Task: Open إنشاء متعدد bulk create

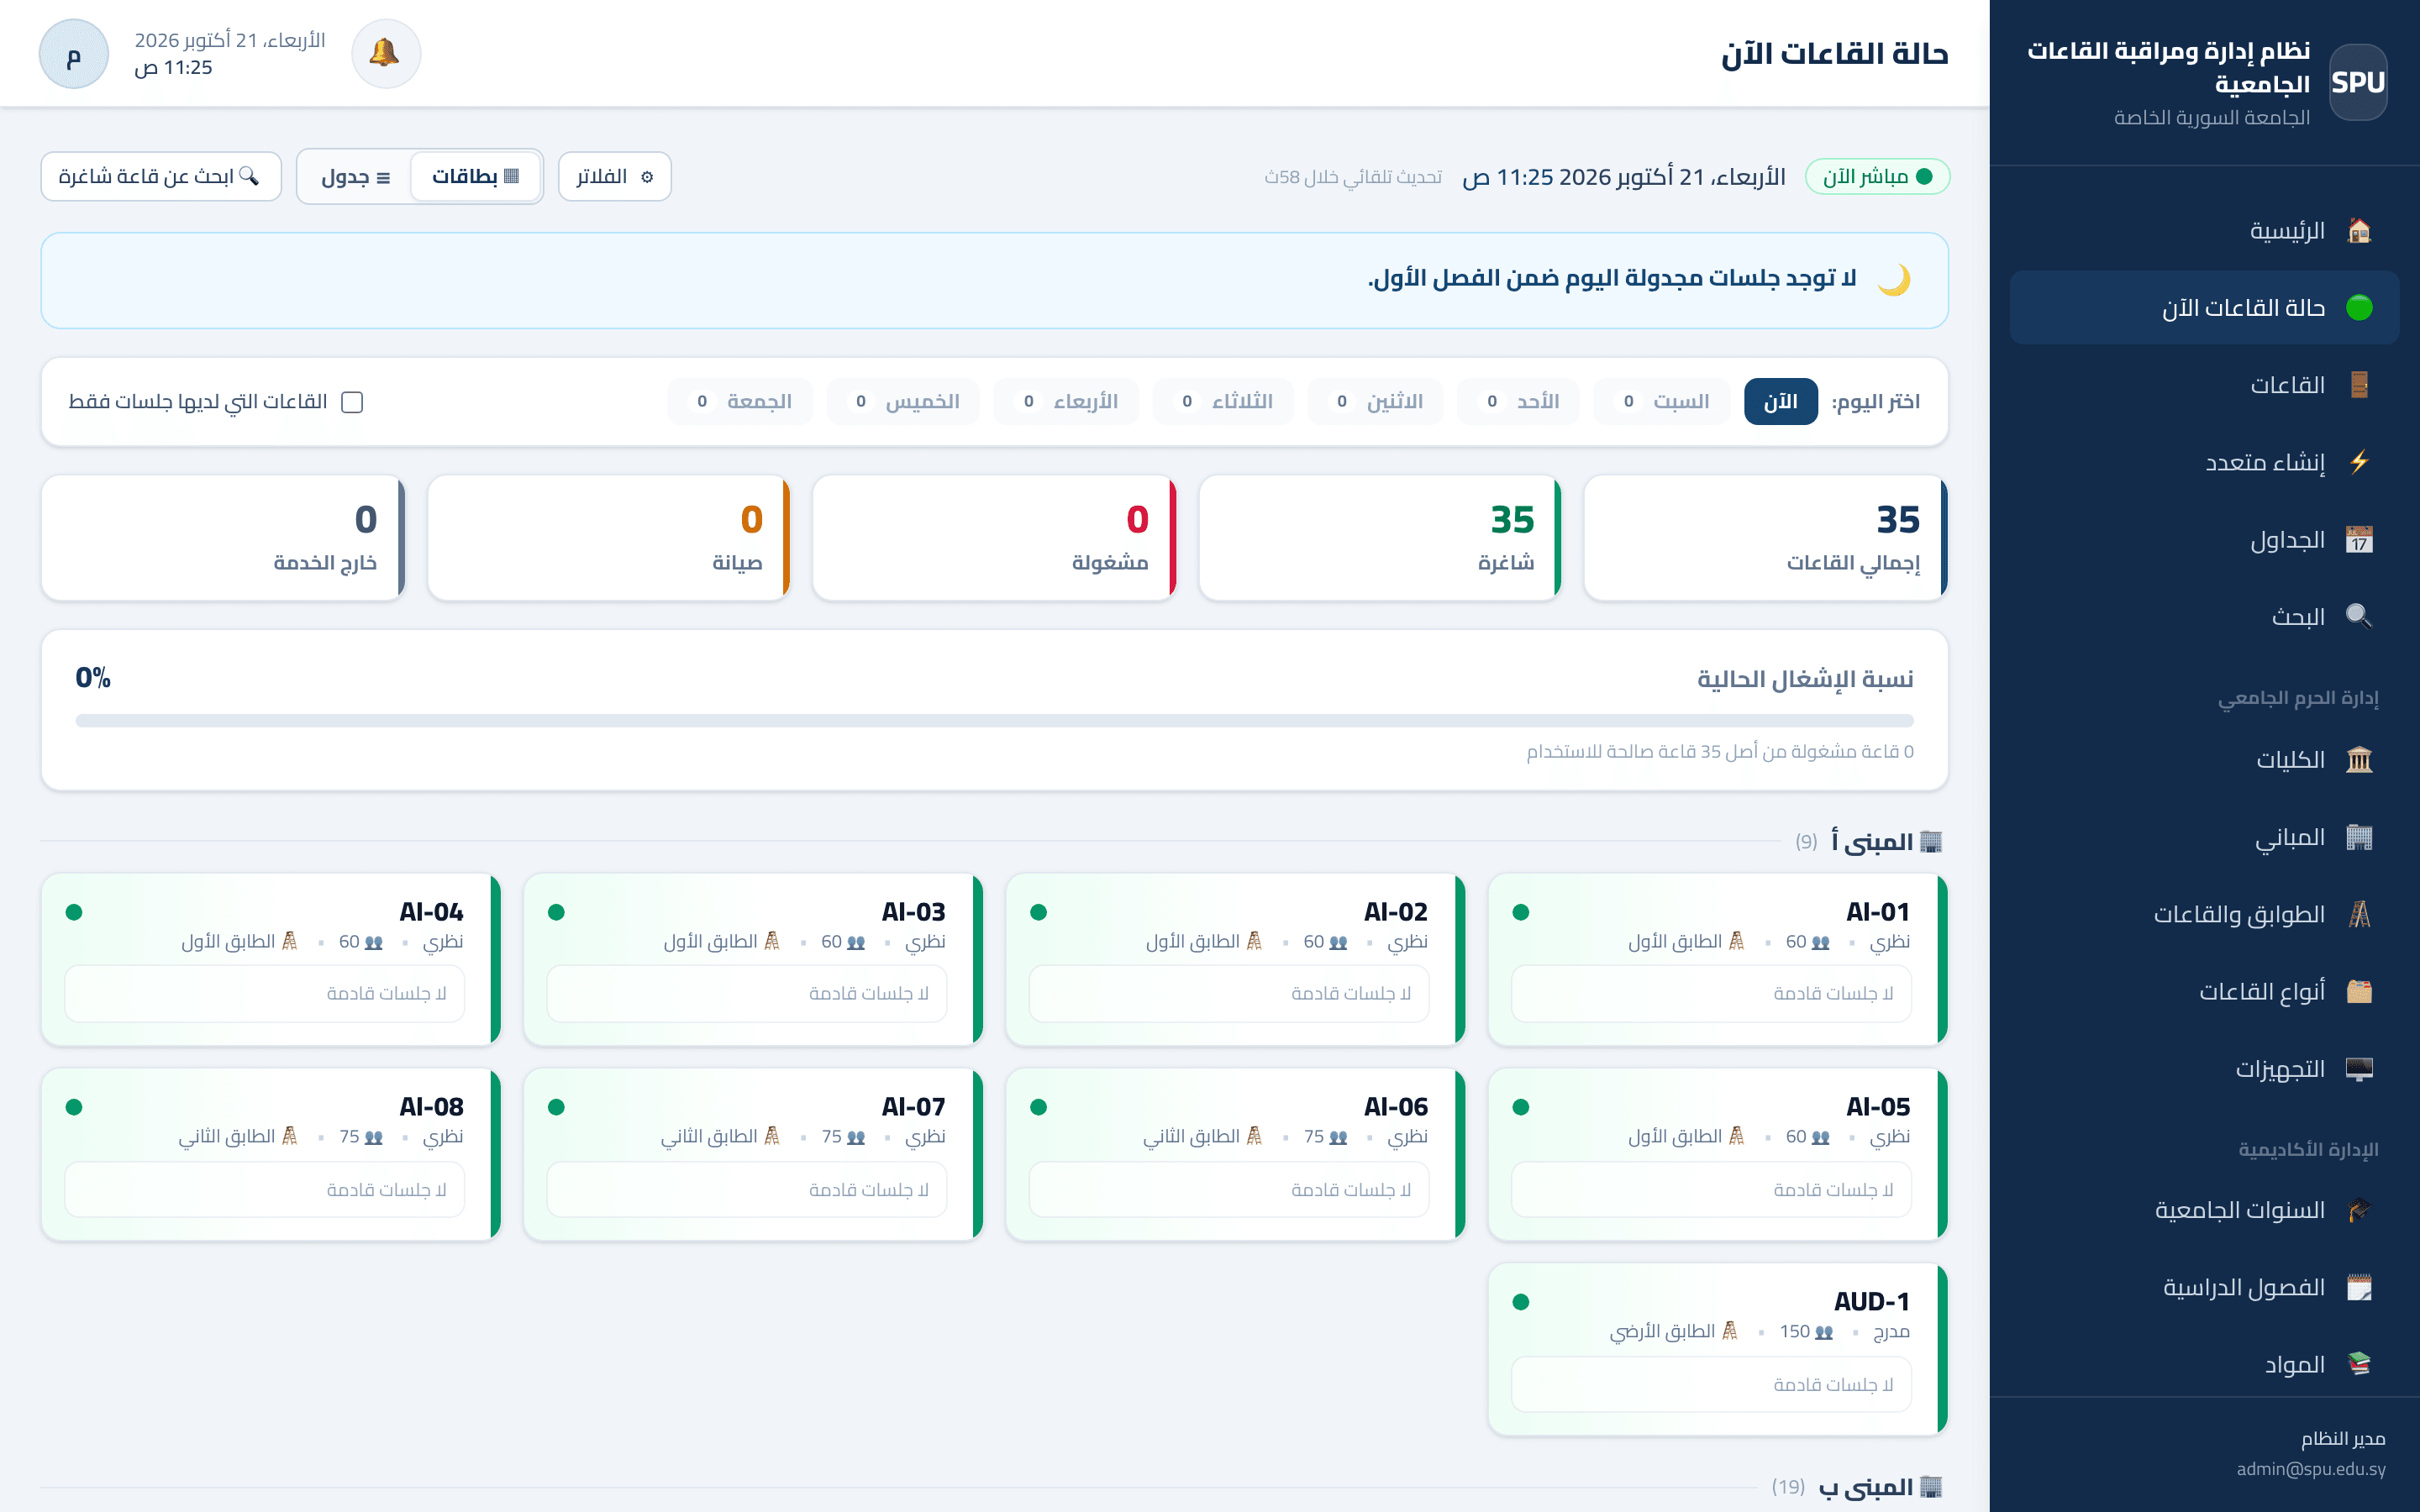Action: click(2204, 462)
